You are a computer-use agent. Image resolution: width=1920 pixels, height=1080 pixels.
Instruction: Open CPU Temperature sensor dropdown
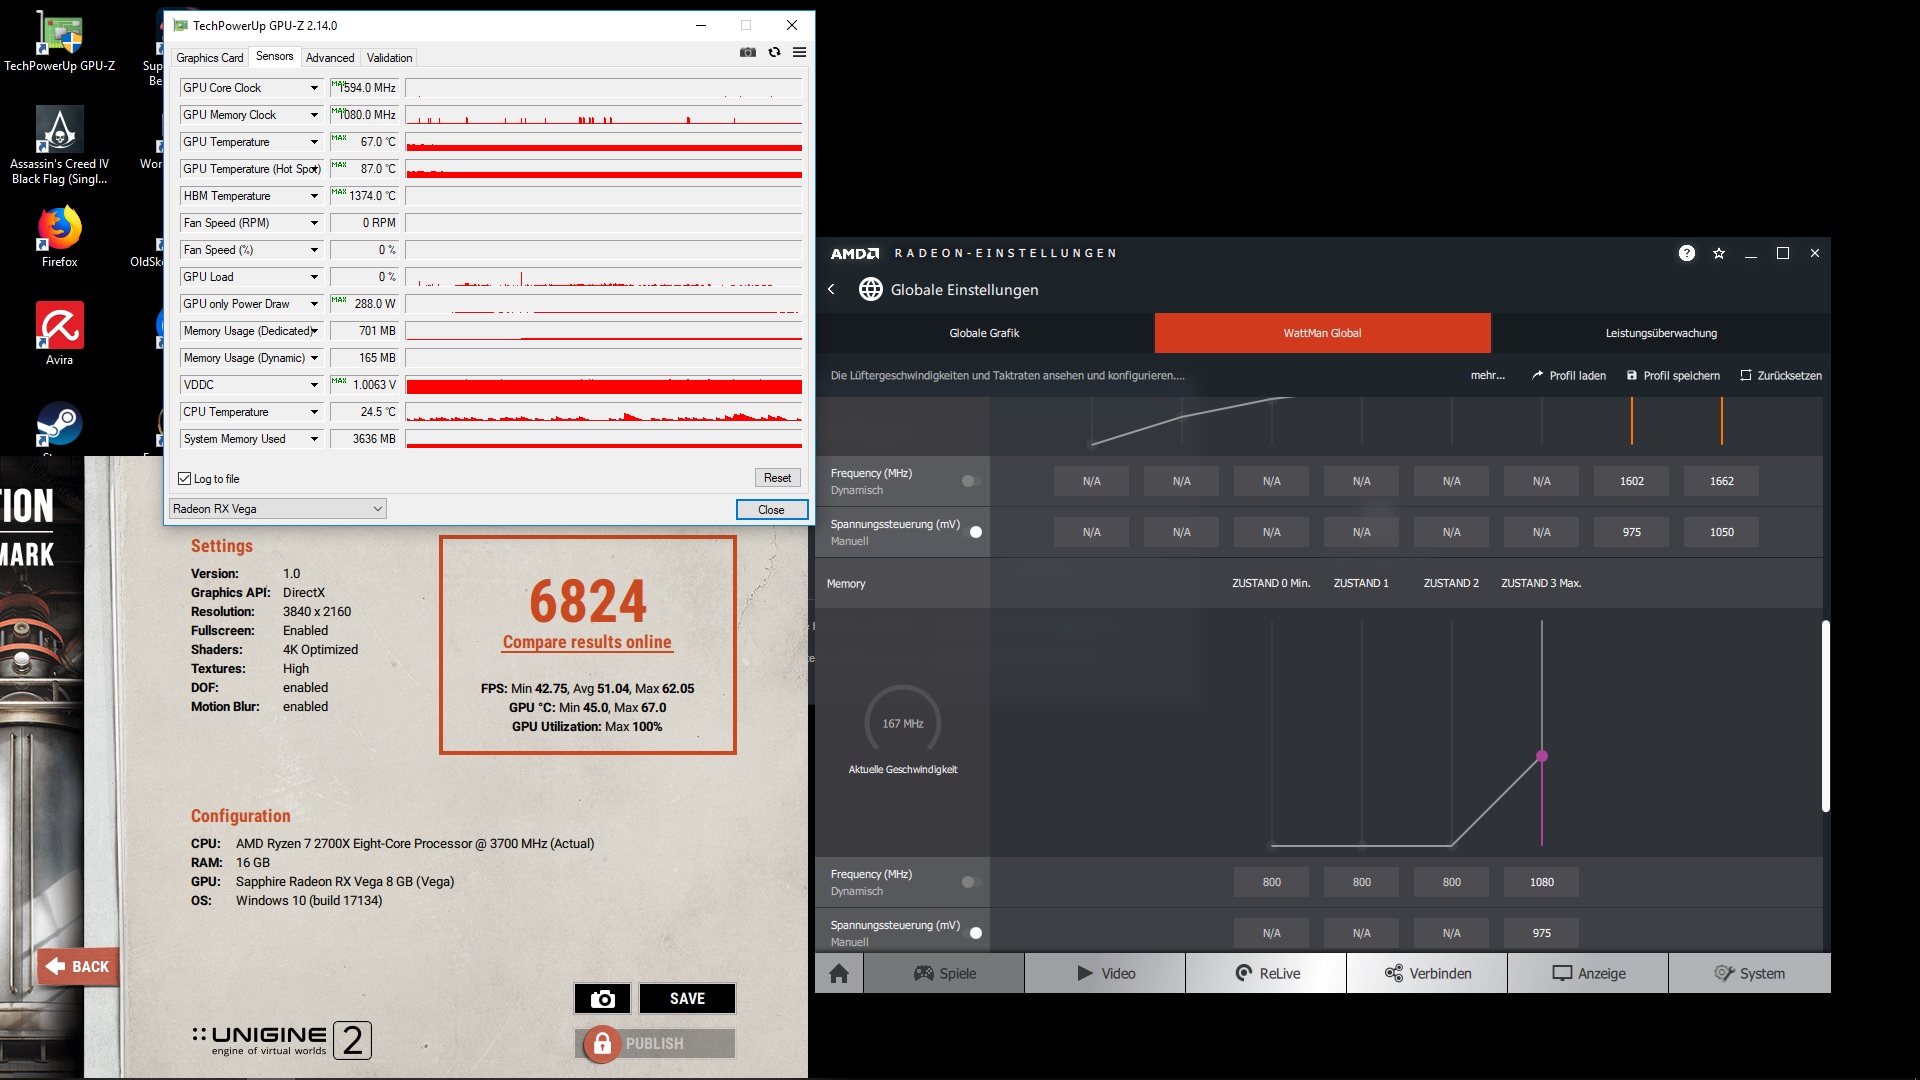click(314, 412)
